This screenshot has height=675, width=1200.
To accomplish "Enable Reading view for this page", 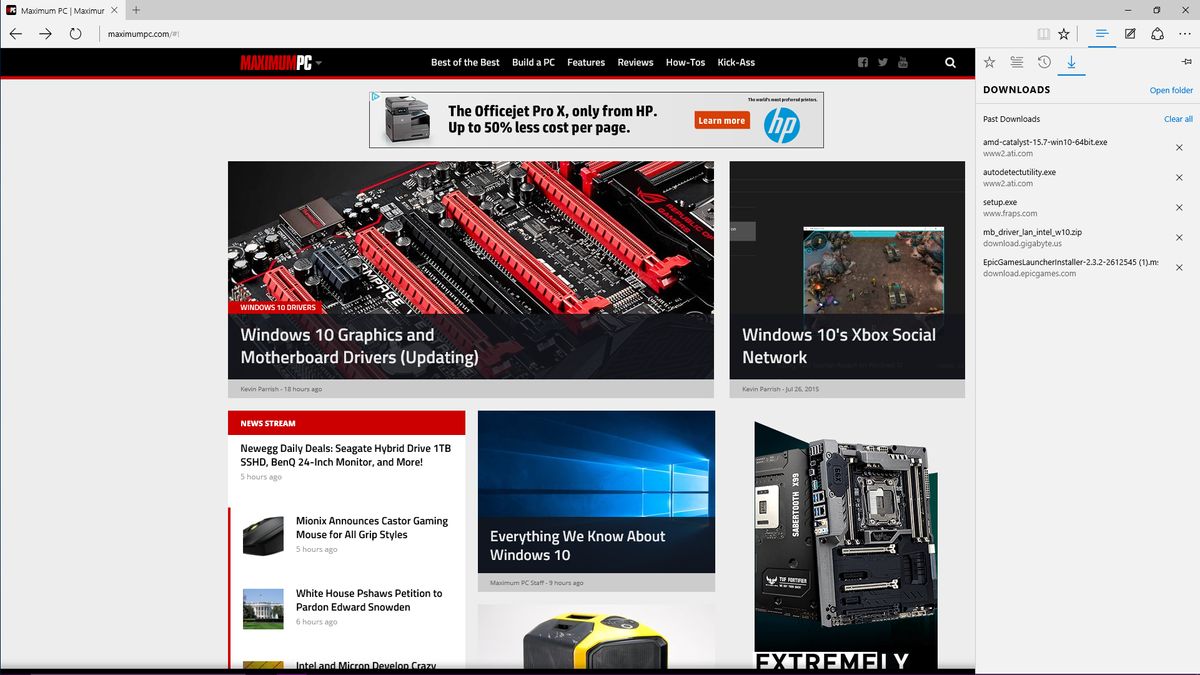I will coord(1044,33).
